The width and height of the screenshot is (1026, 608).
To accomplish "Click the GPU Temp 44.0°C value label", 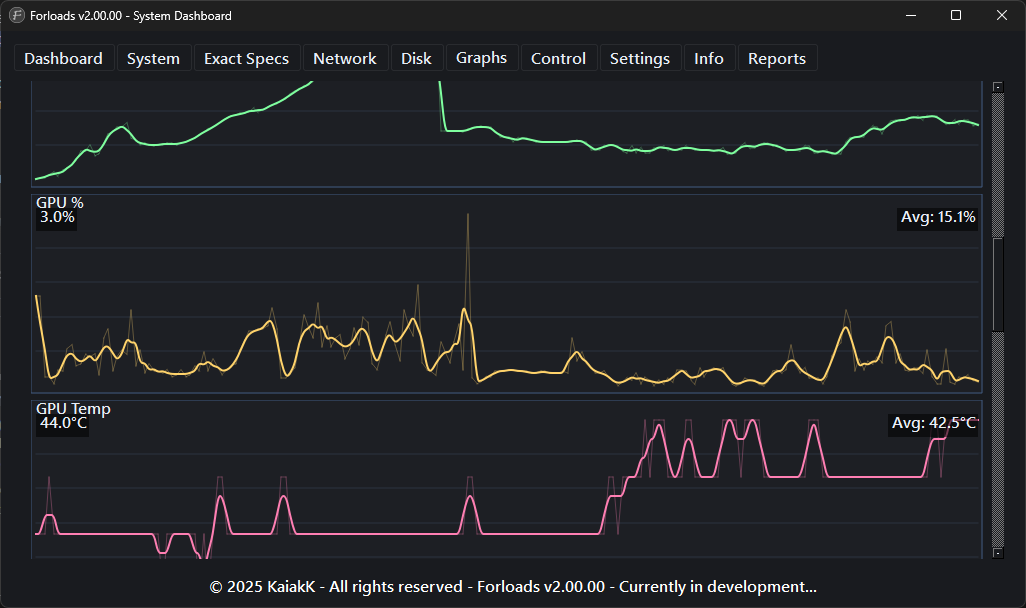I will coord(63,424).
